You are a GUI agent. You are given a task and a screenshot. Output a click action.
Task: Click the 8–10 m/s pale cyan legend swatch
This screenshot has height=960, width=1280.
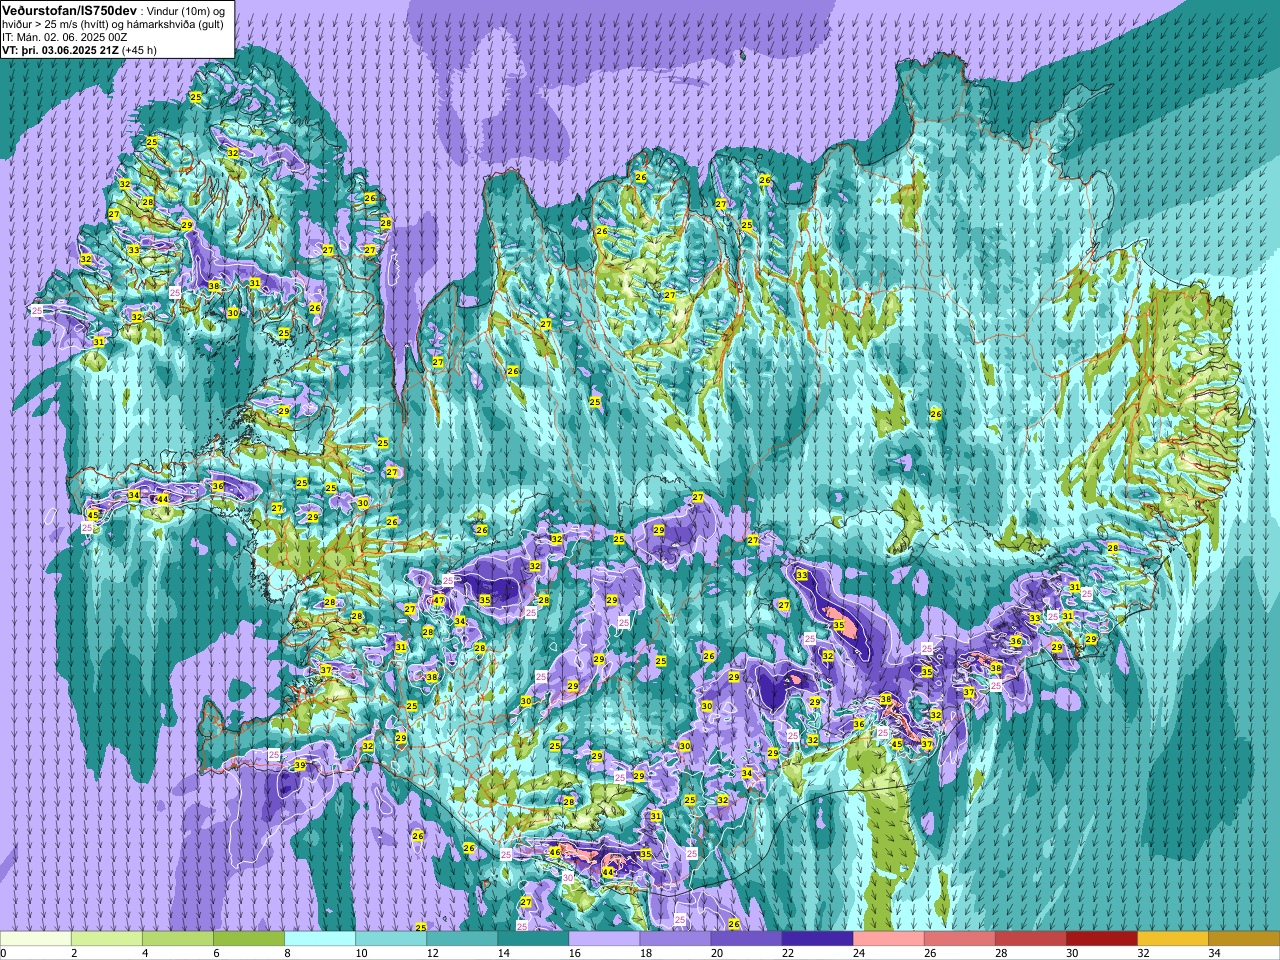(x=320, y=939)
